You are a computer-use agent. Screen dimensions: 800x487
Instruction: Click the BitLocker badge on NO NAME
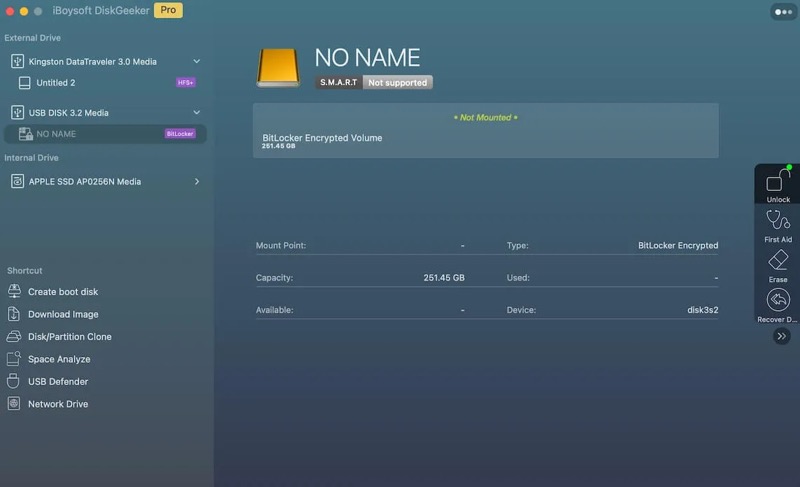click(x=180, y=134)
